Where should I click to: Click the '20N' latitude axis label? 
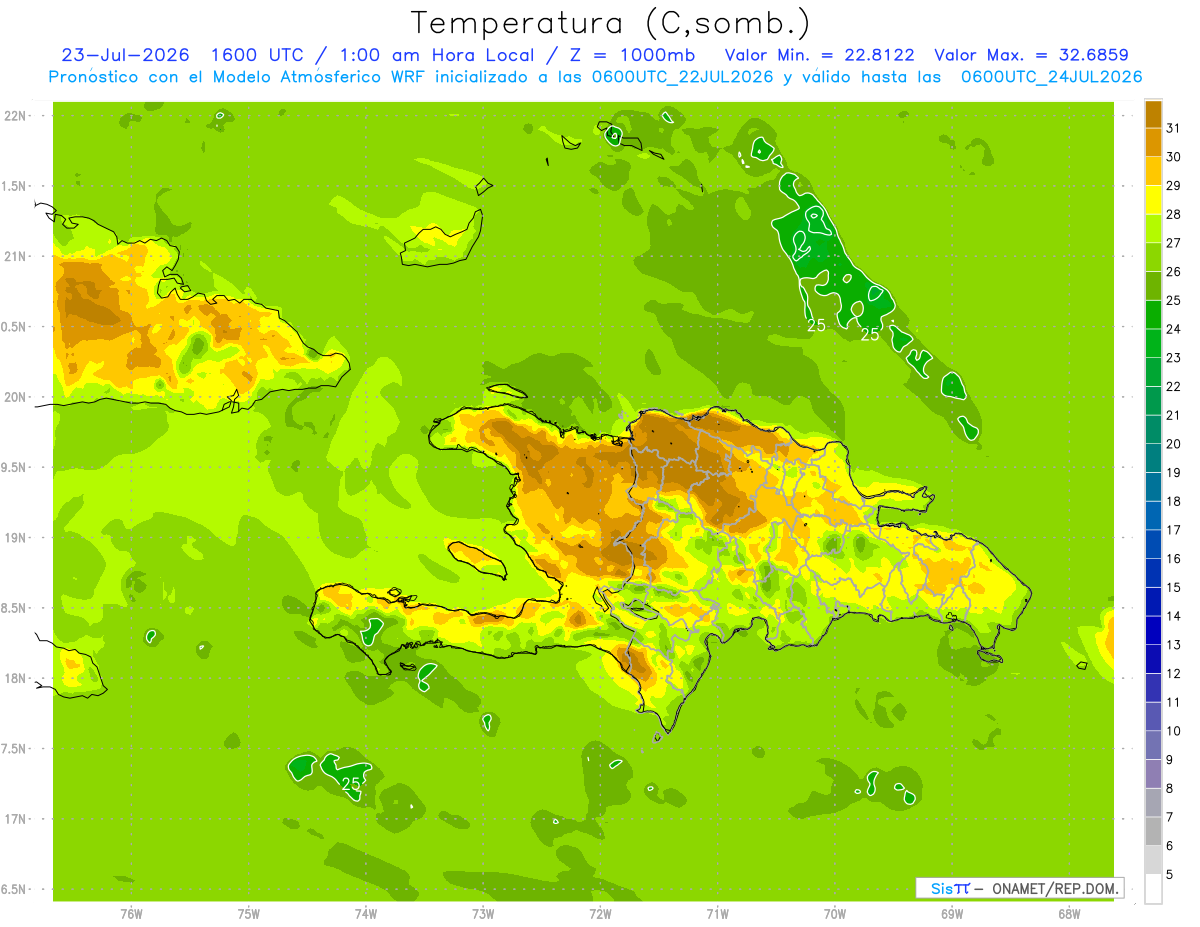[14, 397]
